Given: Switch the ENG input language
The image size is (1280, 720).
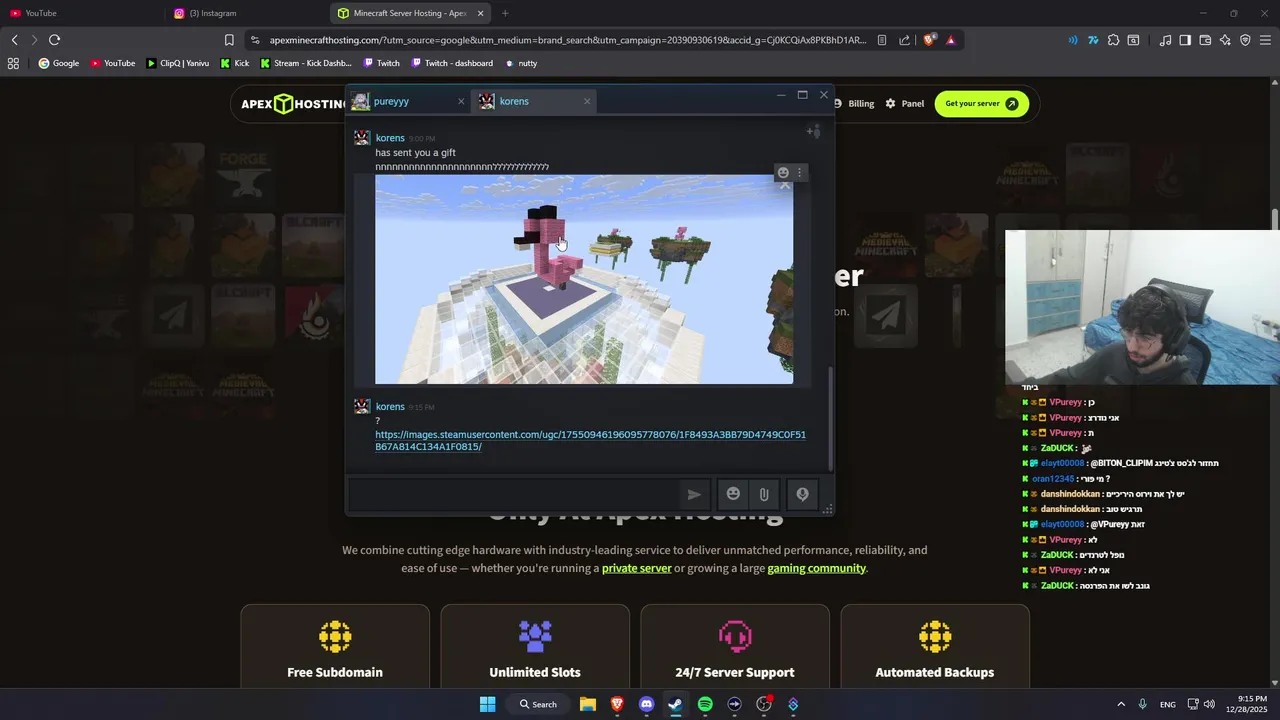Looking at the screenshot, I should (x=1167, y=704).
